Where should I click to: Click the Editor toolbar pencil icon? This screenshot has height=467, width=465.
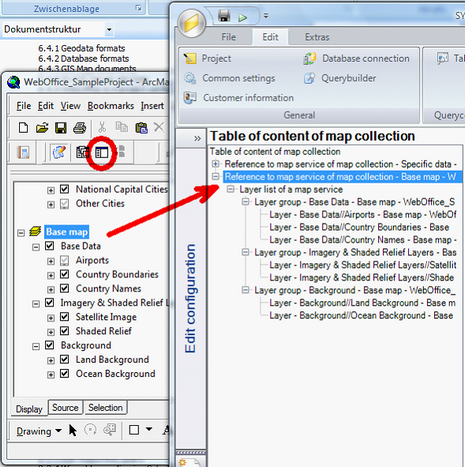60,152
